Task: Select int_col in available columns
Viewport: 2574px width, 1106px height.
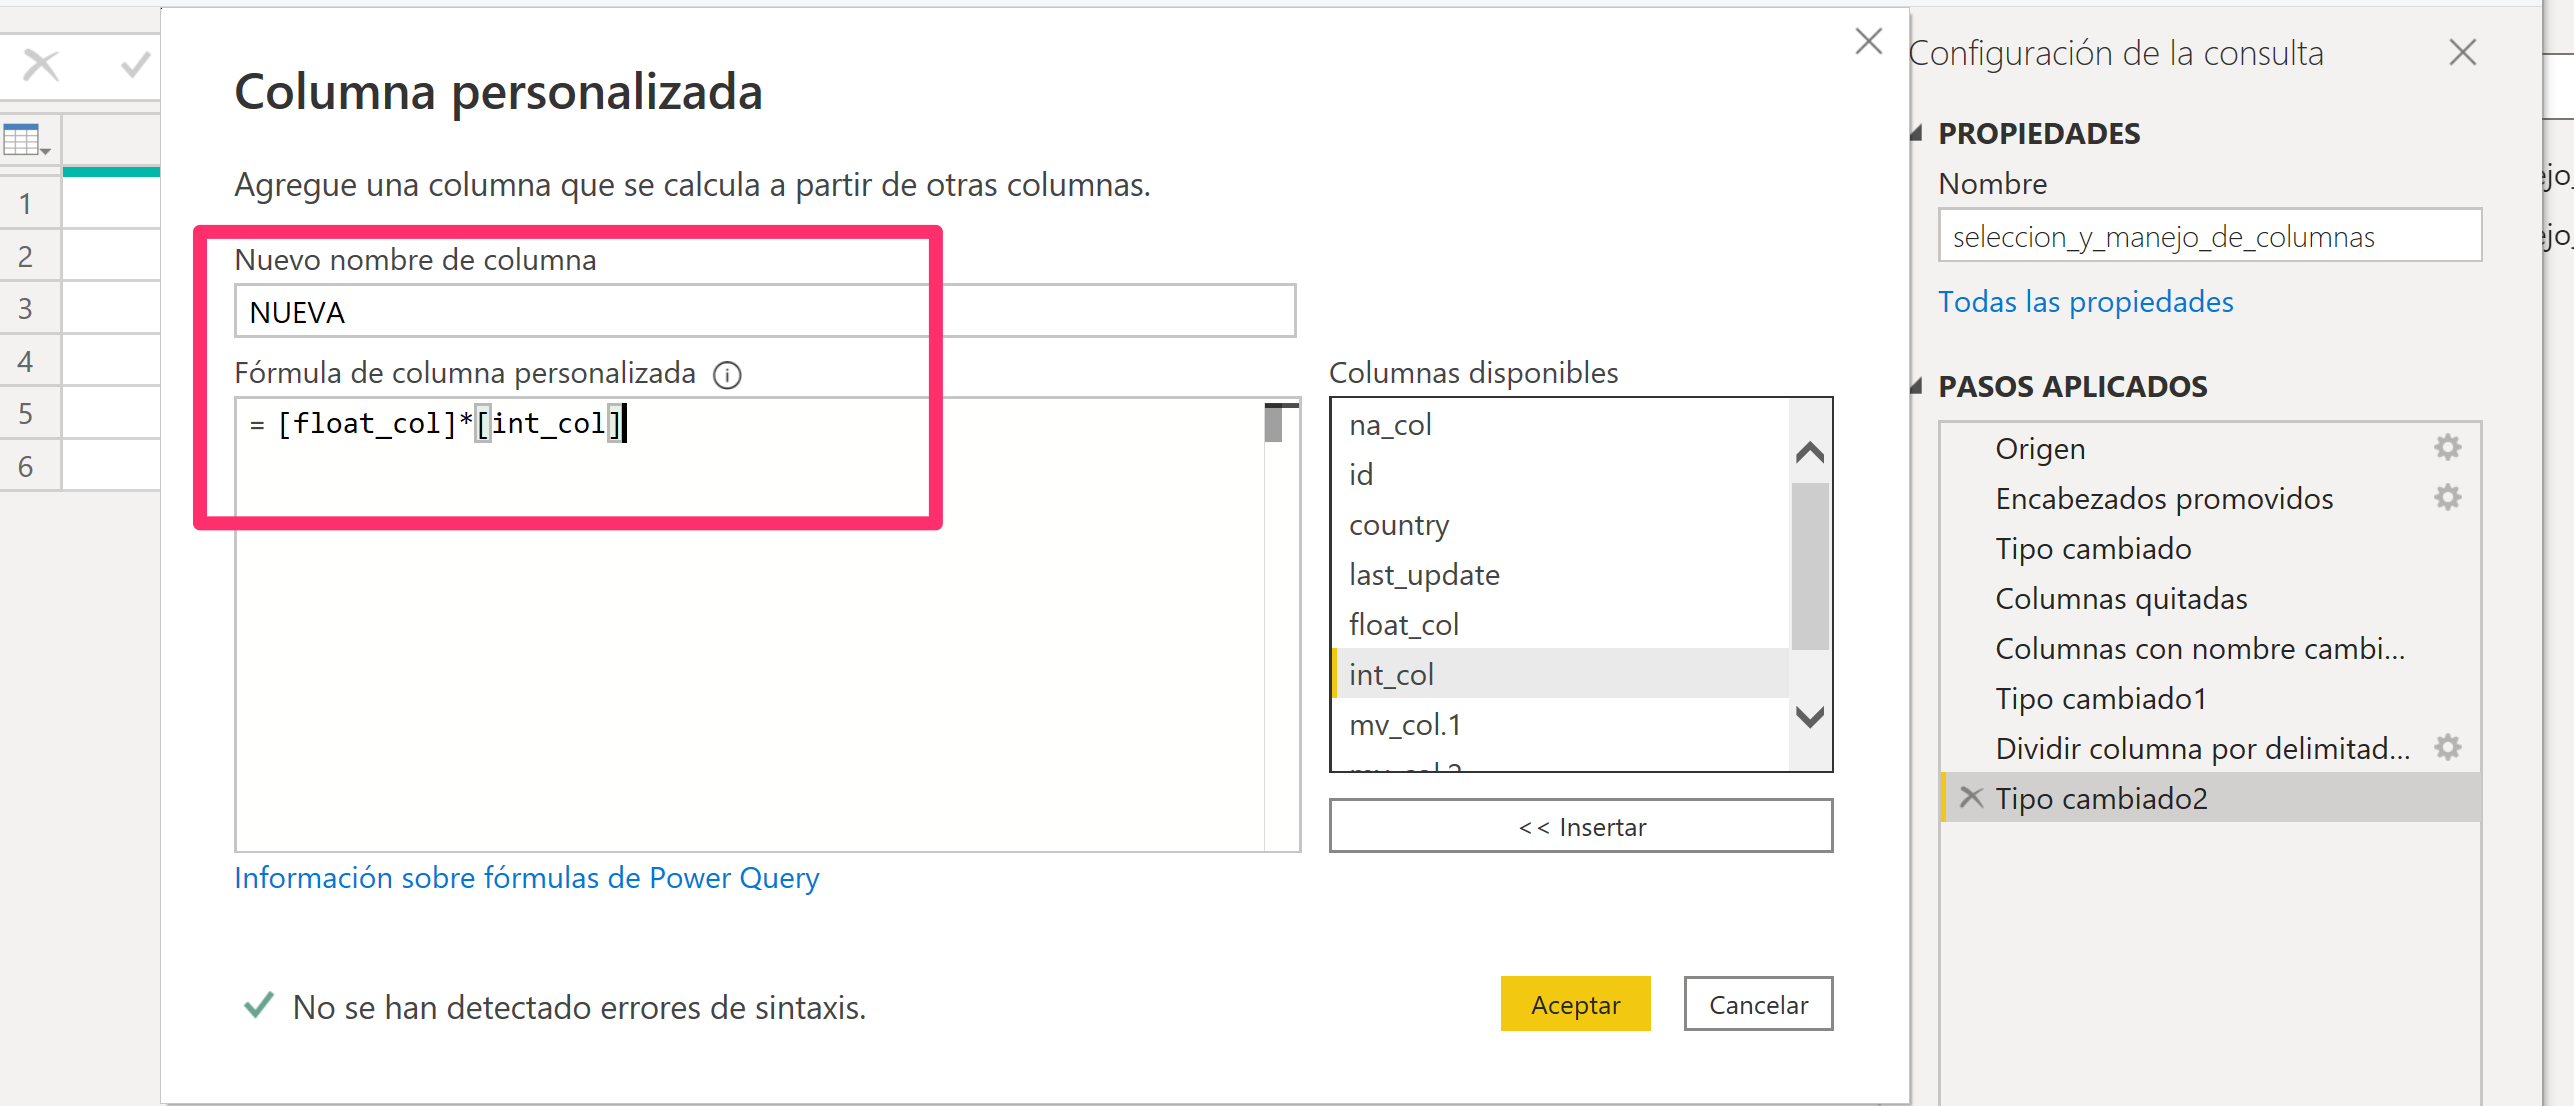Action: pyautogui.click(x=1560, y=674)
